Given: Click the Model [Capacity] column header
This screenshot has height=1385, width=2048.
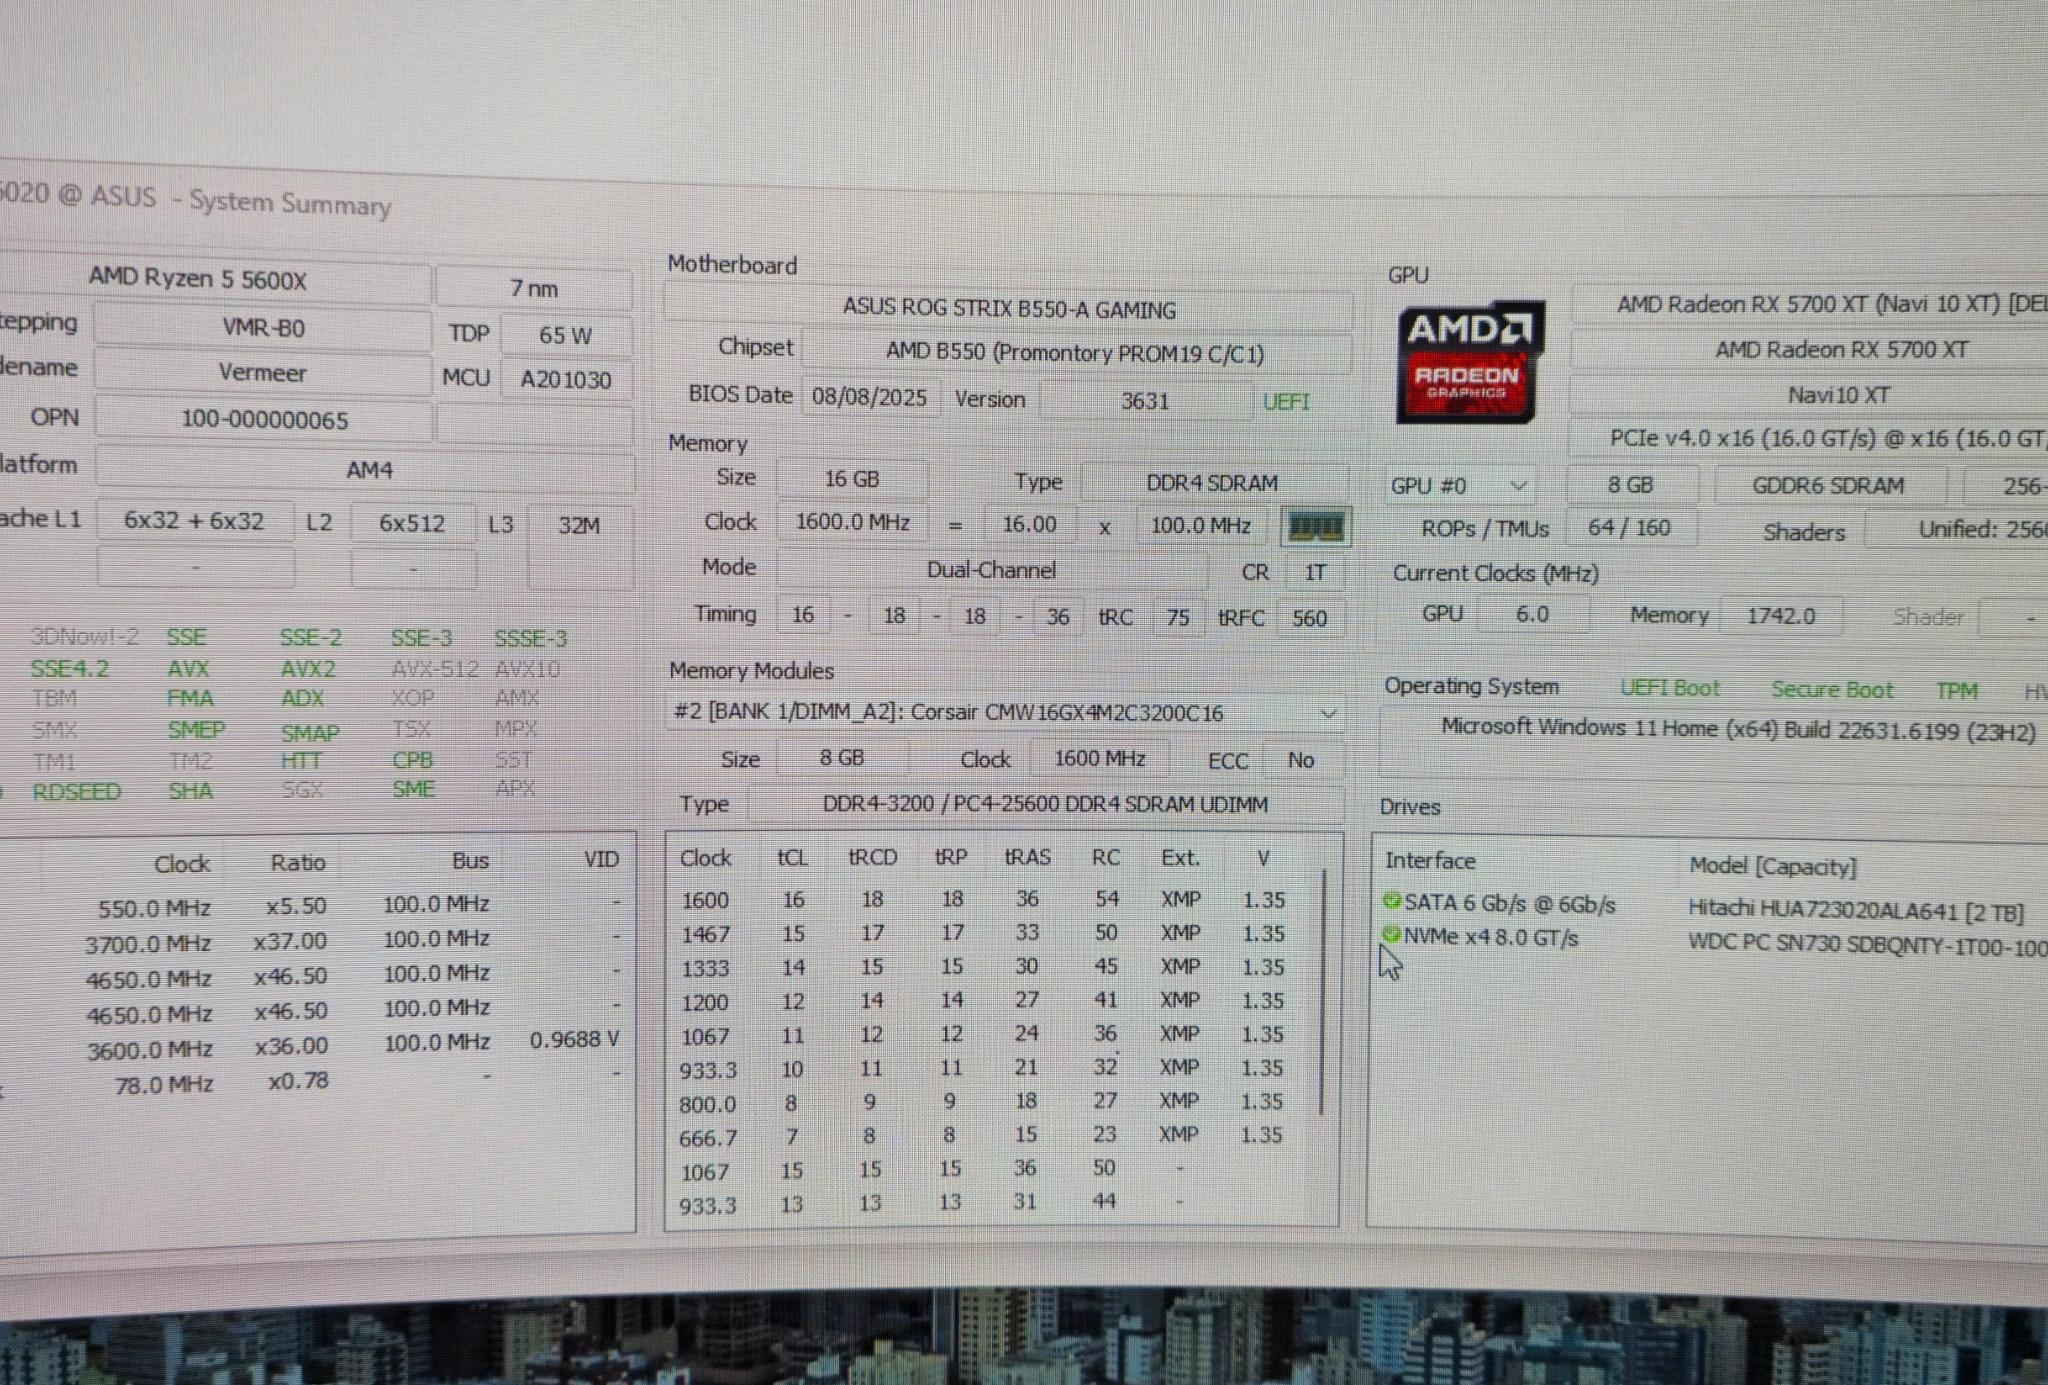Looking at the screenshot, I should (x=1772, y=866).
